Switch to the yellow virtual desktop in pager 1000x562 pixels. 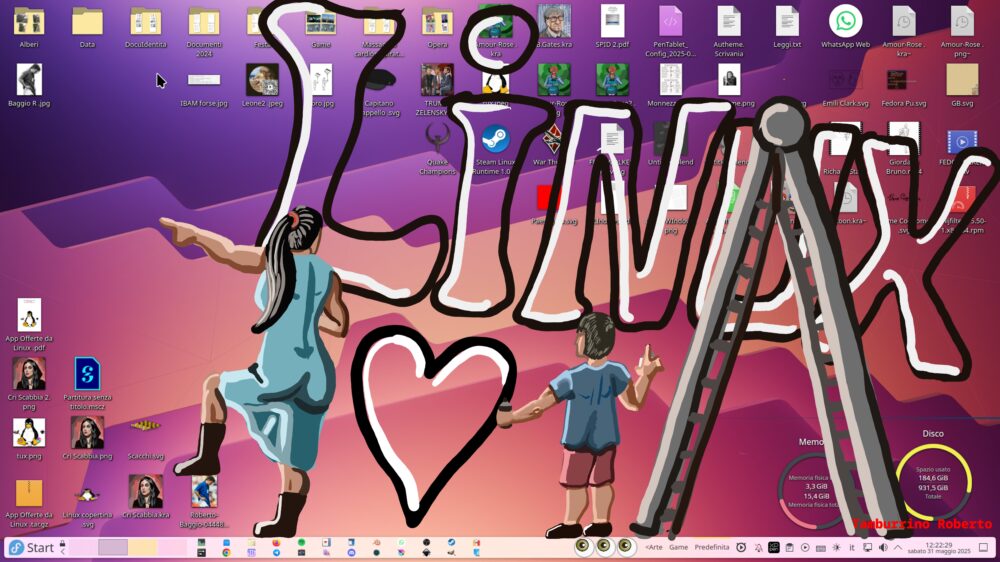pos(143,547)
